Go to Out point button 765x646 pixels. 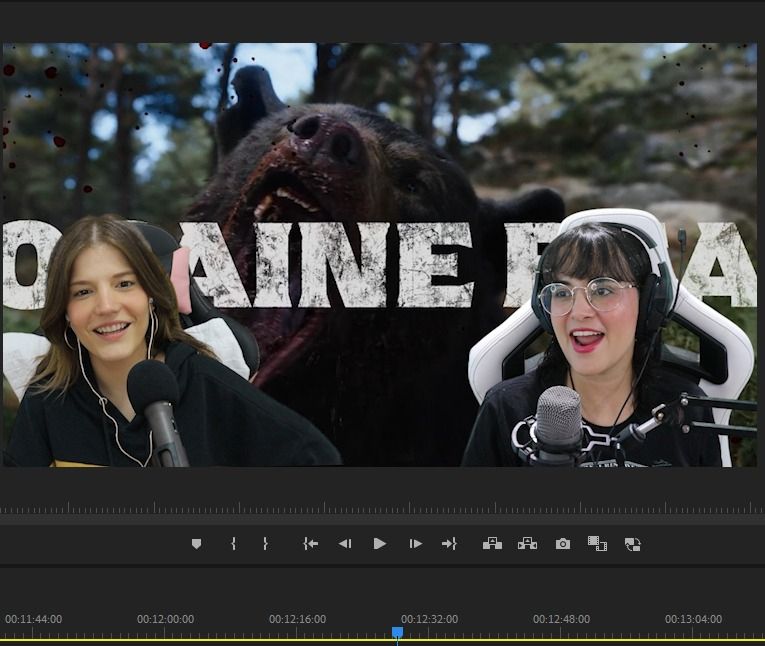449,544
